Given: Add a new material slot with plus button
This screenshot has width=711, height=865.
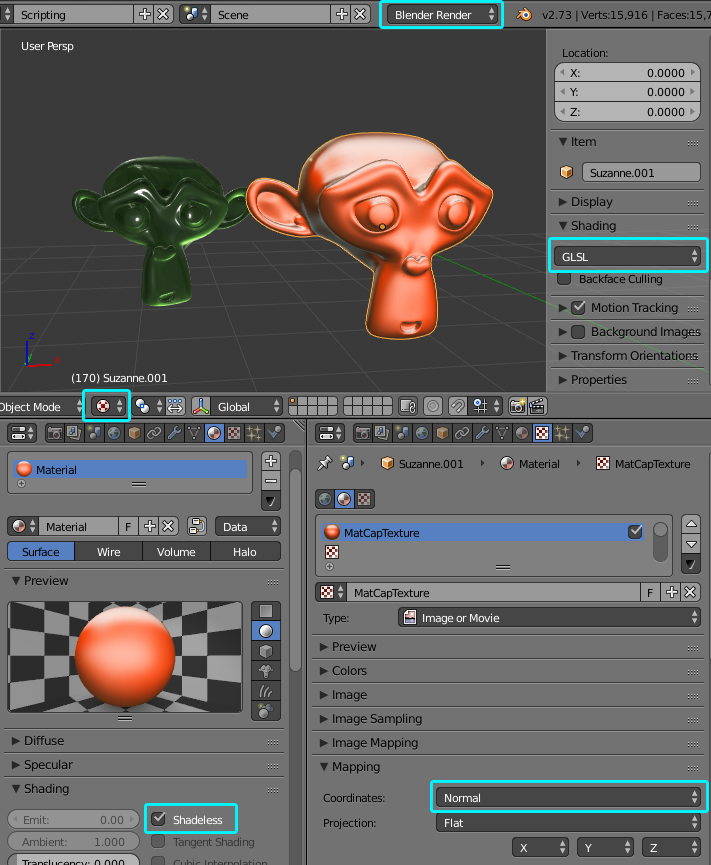Looking at the screenshot, I should pyautogui.click(x=270, y=461).
